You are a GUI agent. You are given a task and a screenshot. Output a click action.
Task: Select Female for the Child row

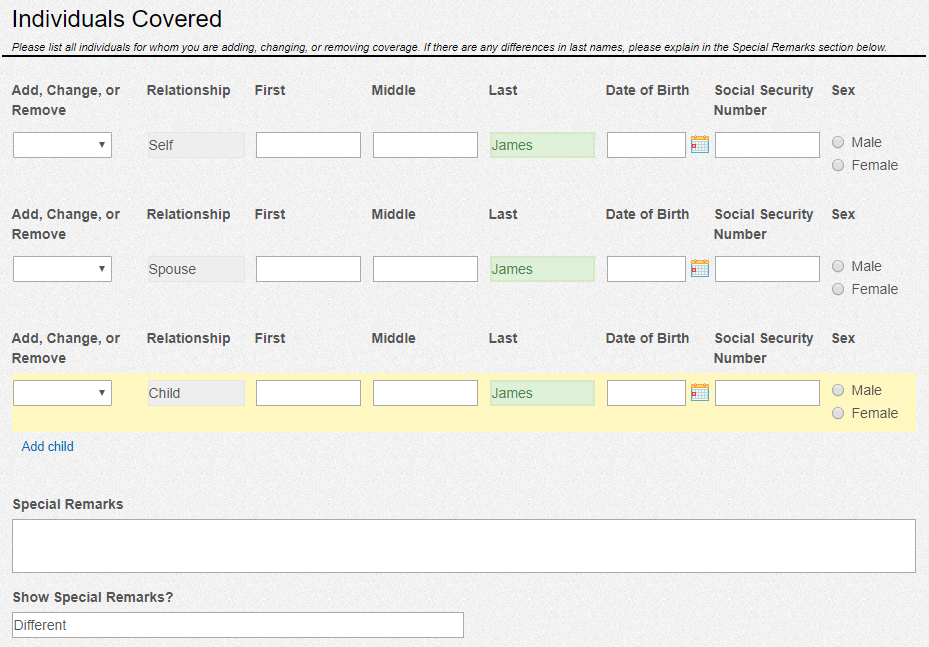[838, 413]
